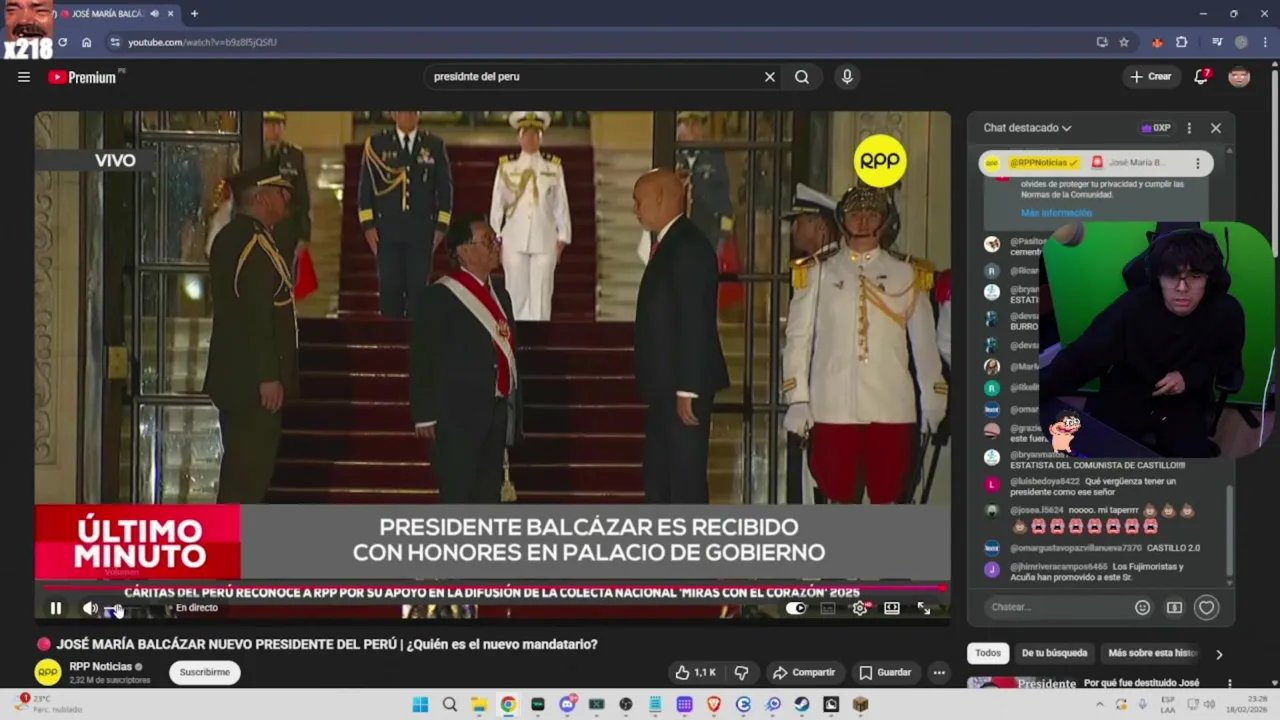The width and height of the screenshot is (1280, 720).
Task: Open more actions ellipsis below video
Action: (939, 673)
